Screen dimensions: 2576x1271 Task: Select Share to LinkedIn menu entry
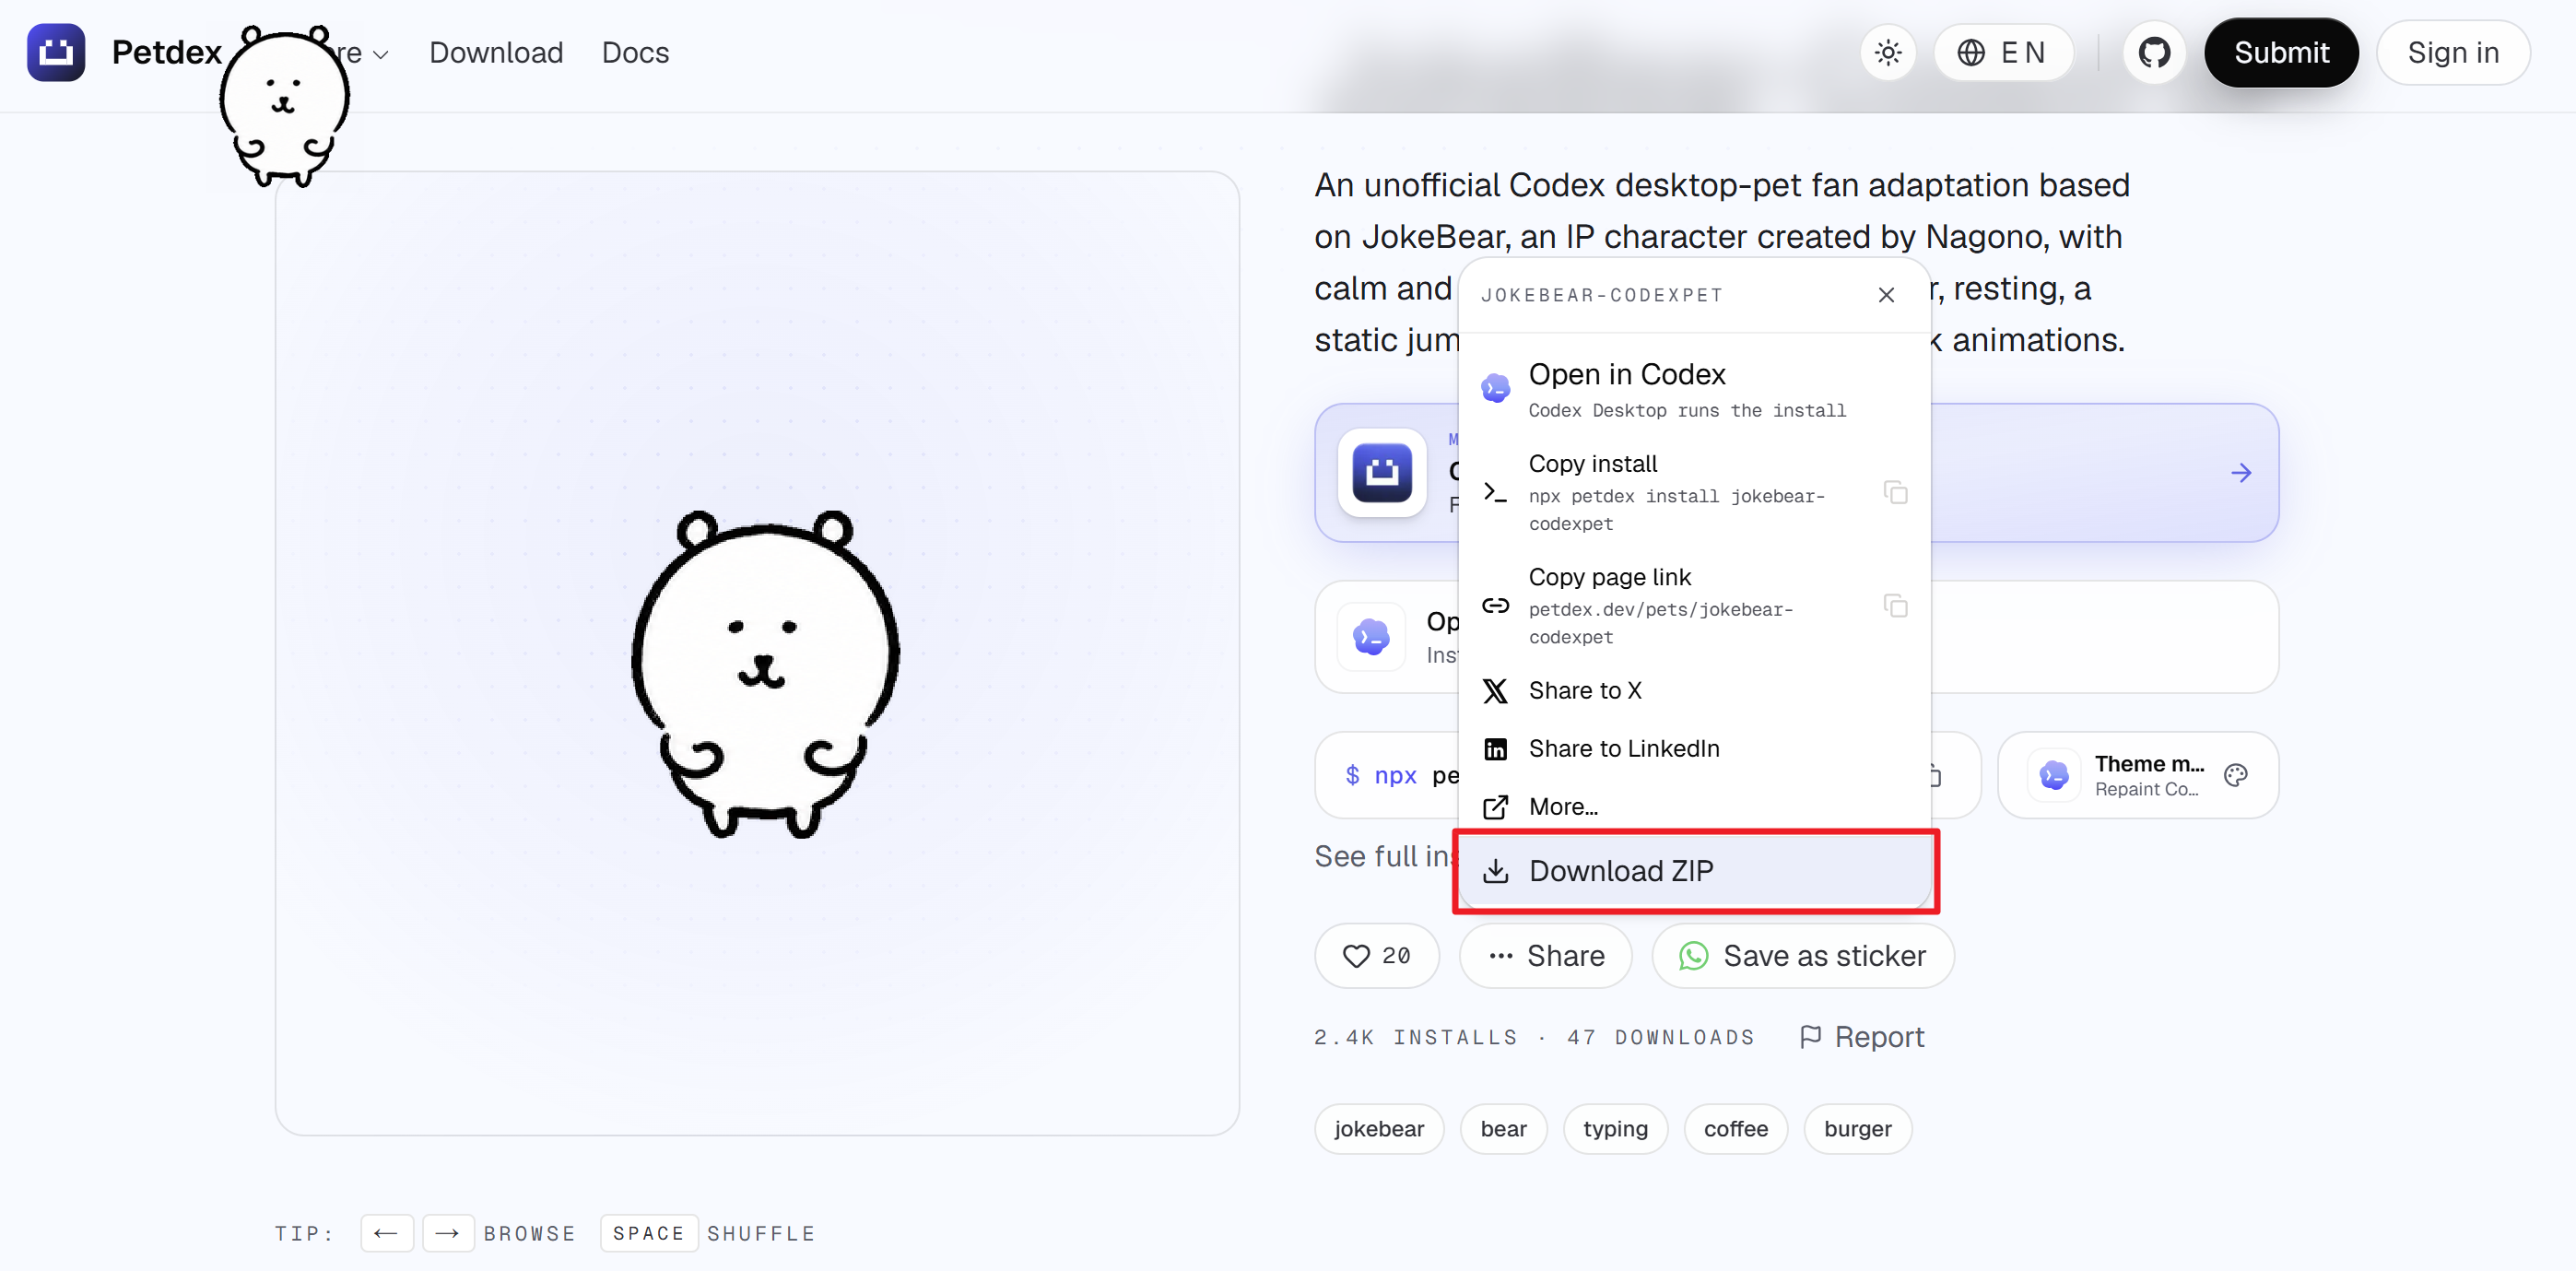tap(1694, 748)
